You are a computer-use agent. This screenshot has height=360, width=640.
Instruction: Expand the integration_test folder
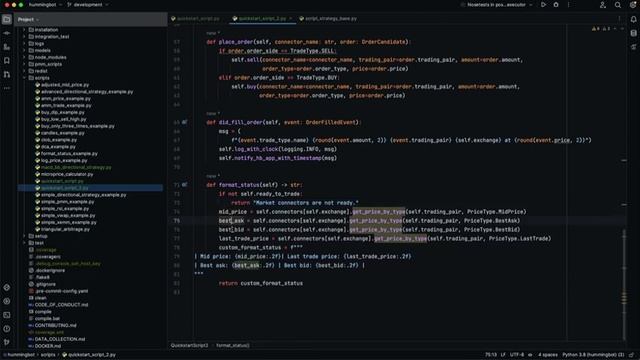click(24, 37)
